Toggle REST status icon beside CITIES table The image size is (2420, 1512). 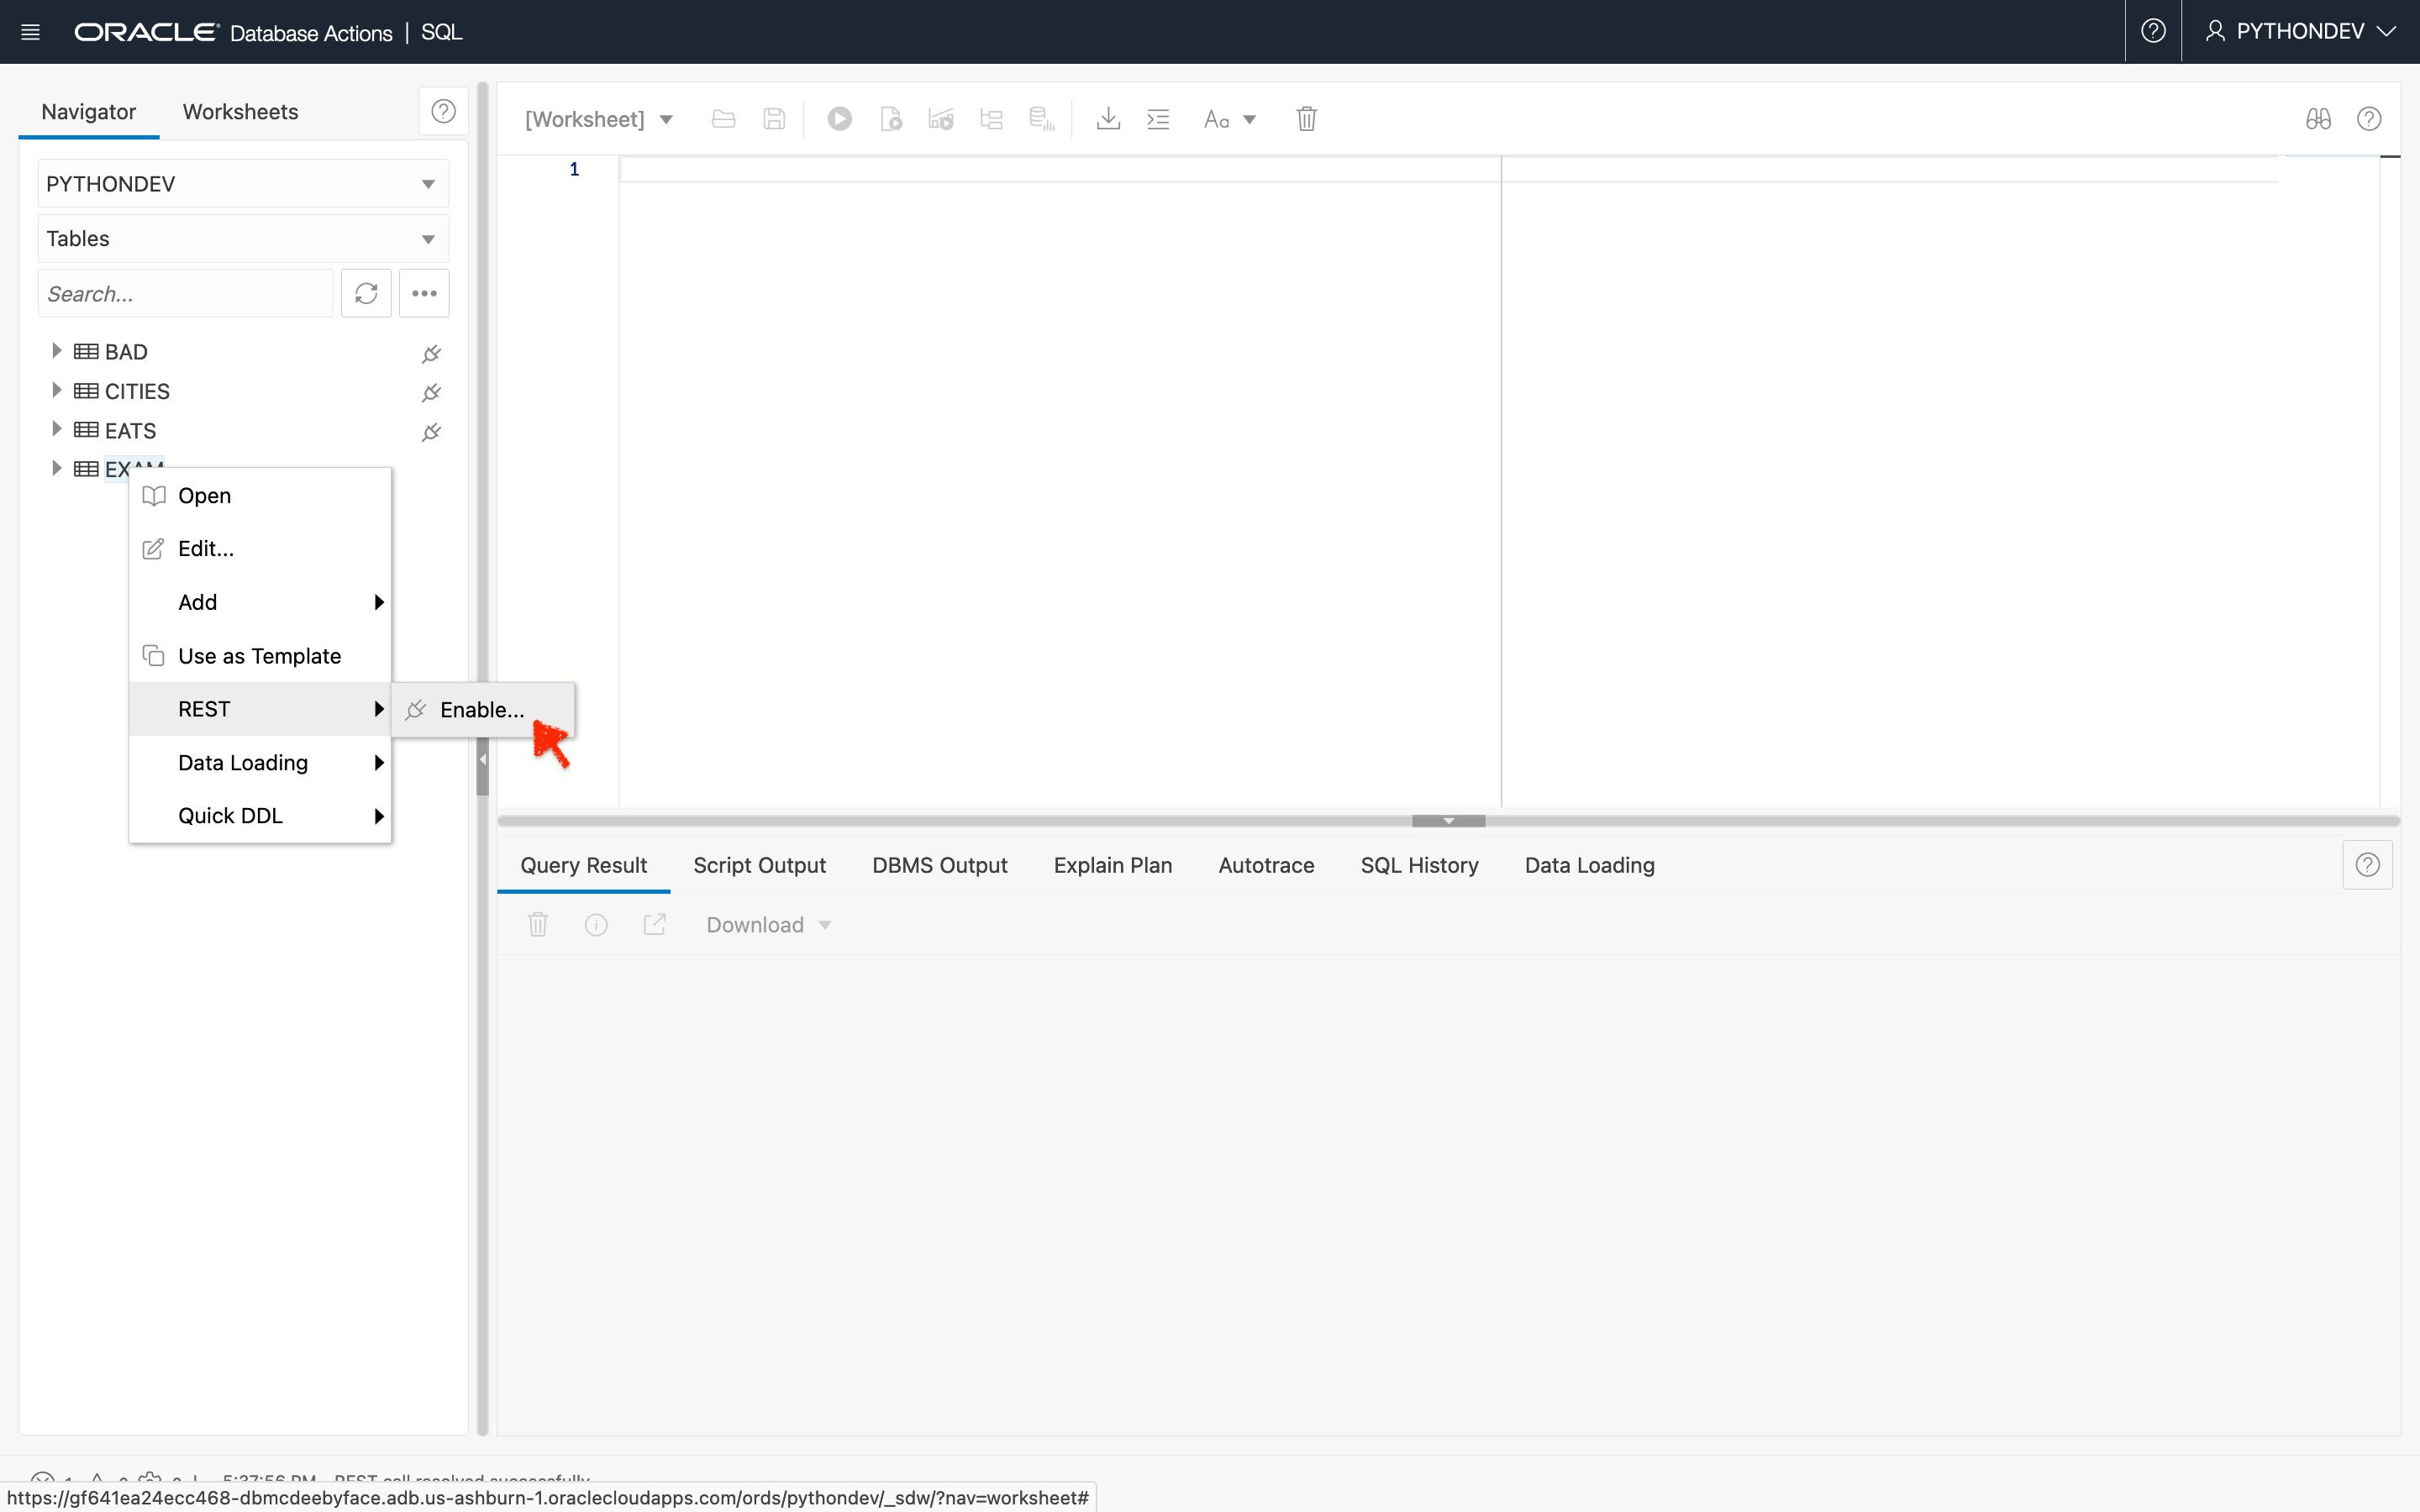430,392
